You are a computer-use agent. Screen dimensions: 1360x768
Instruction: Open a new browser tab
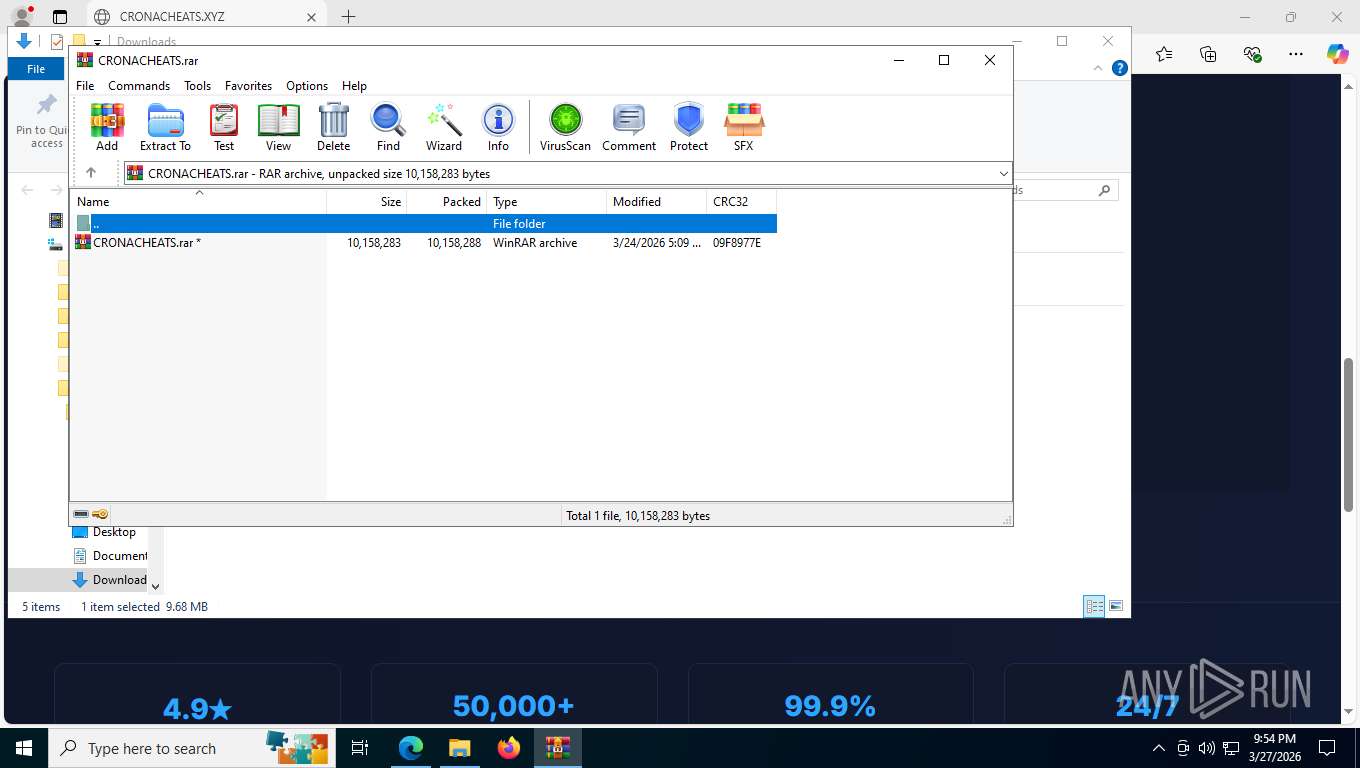[348, 17]
